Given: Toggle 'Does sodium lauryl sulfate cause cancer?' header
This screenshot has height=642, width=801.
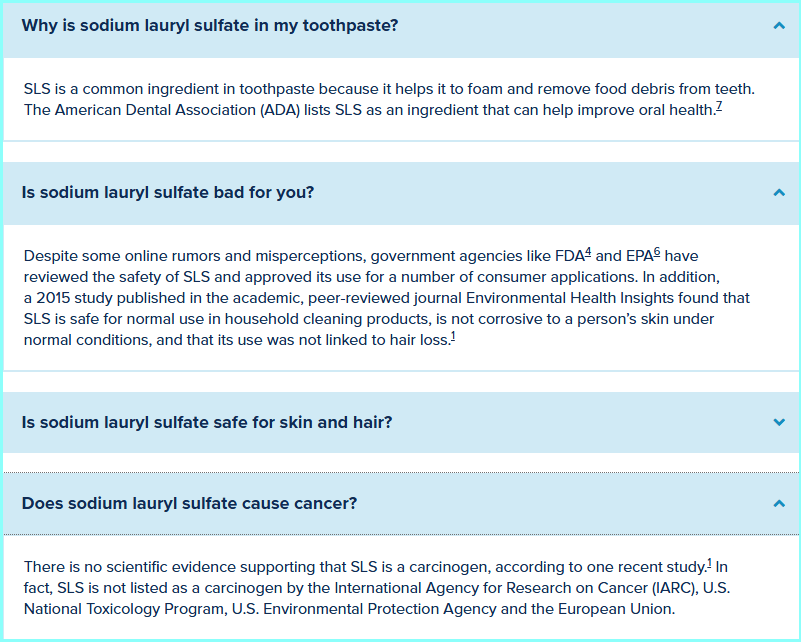Looking at the screenshot, I should pos(189,503).
